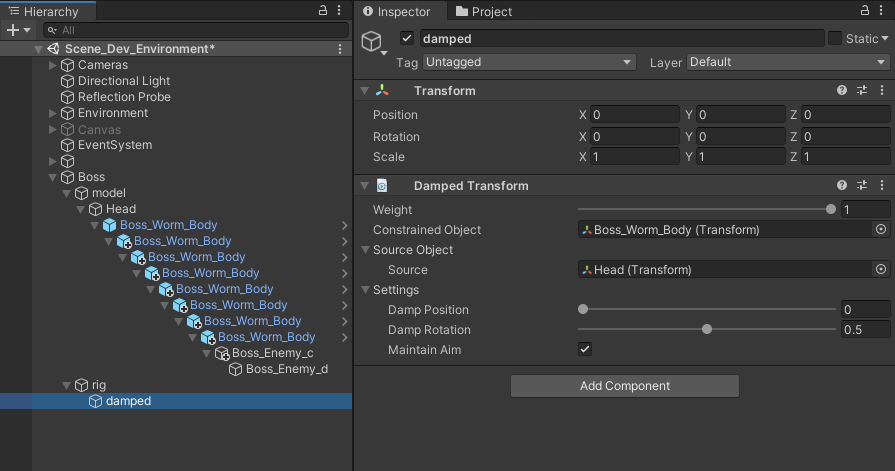Screen dimensions: 895x471
Task: Open object picker for Source field
Action: [881, 270]
